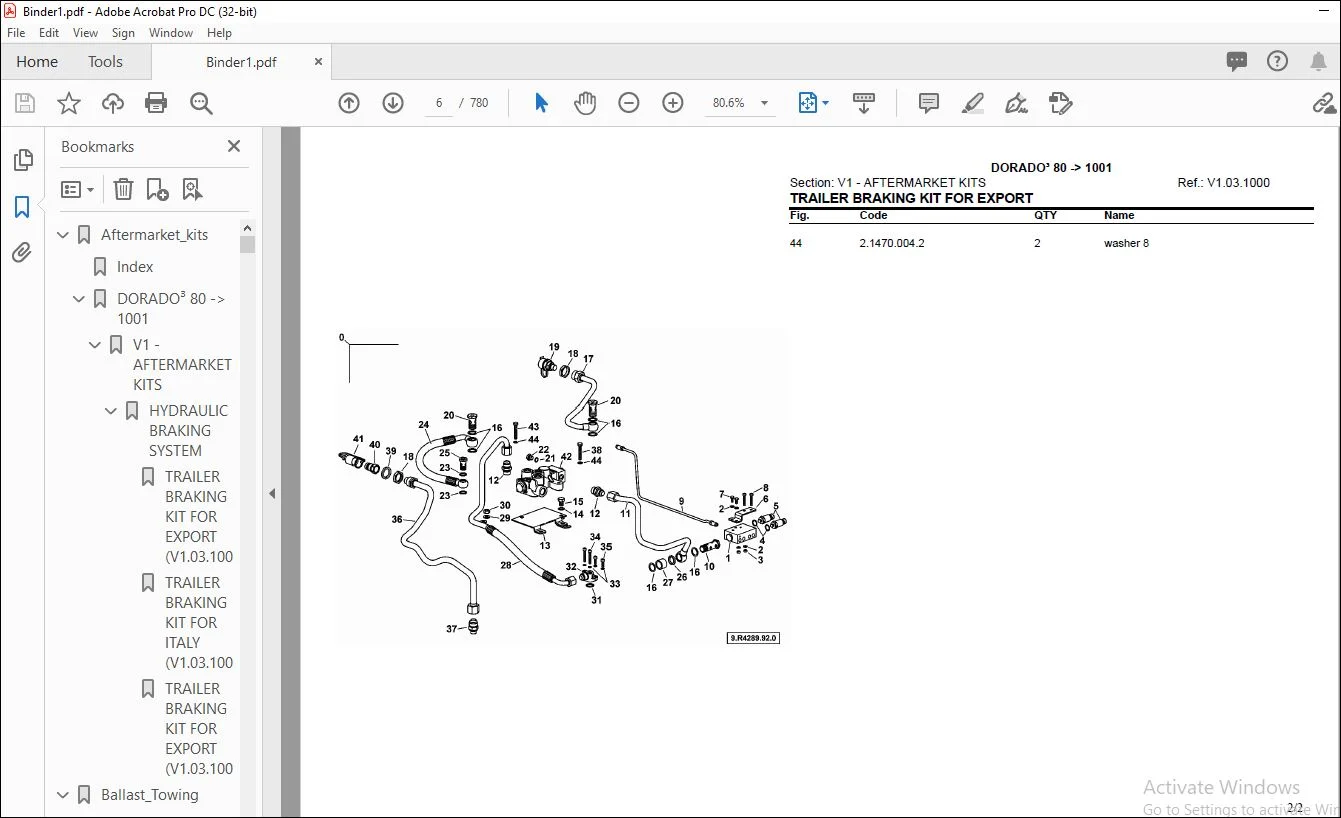This screenshot has height=818, width=1341.
Task: Open the Index bookmark
Action: click(135, 267)
